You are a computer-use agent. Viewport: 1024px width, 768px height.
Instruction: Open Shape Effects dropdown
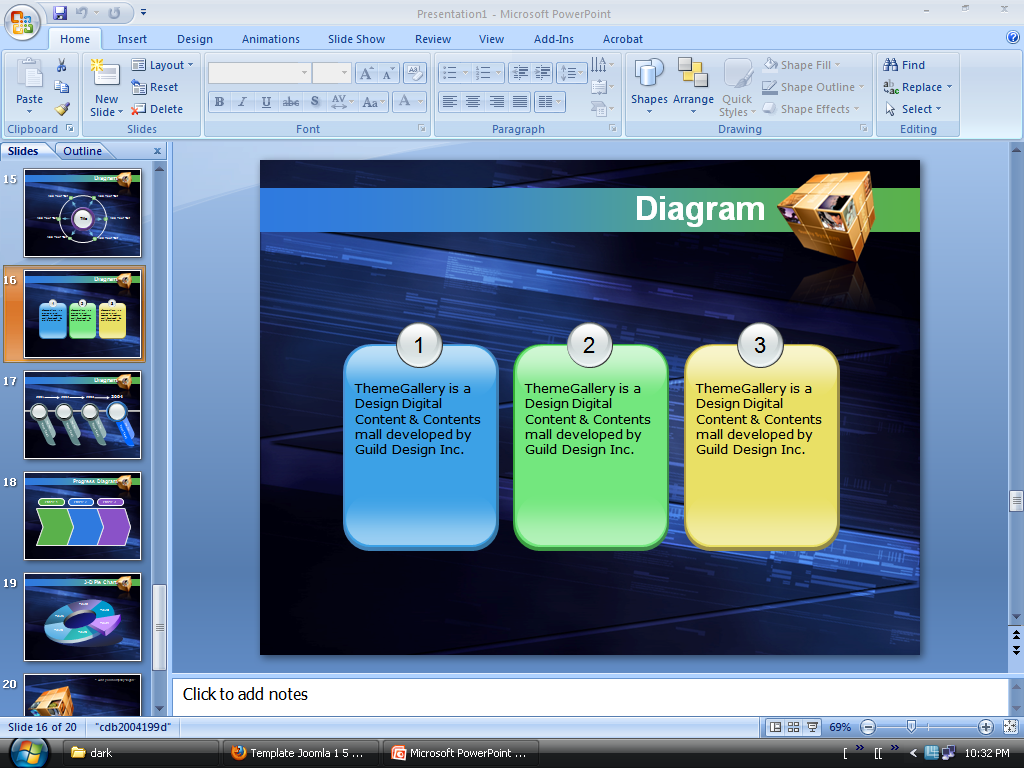coord(811,109)
